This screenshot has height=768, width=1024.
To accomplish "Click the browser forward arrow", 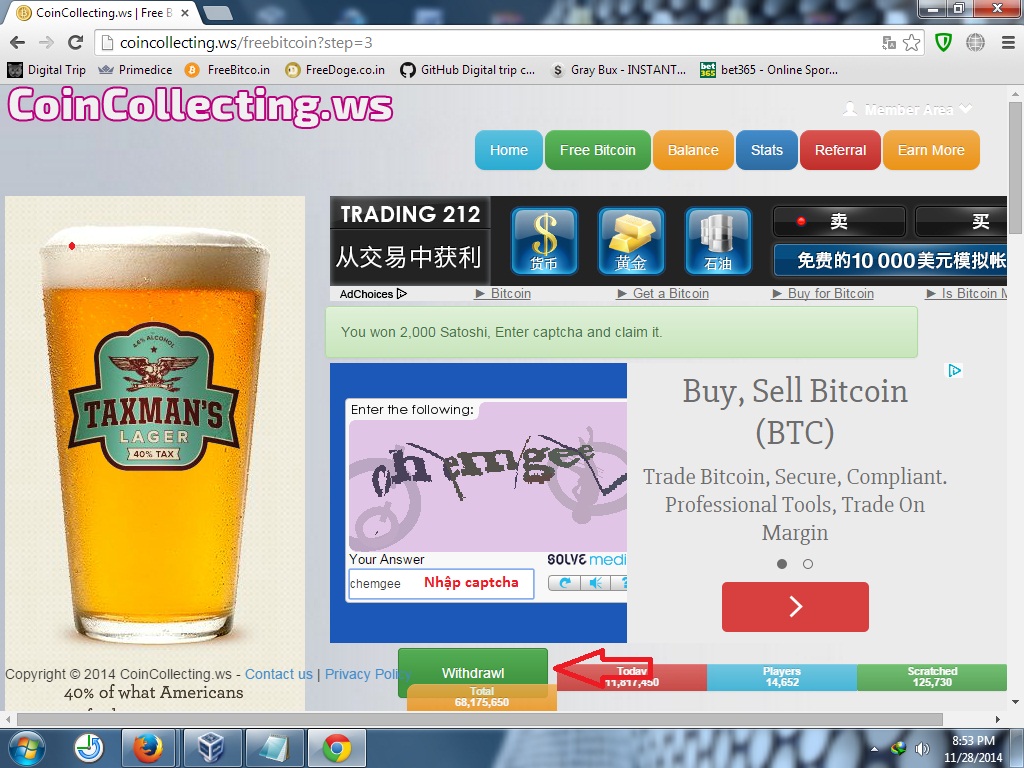I will pos(46,42).
